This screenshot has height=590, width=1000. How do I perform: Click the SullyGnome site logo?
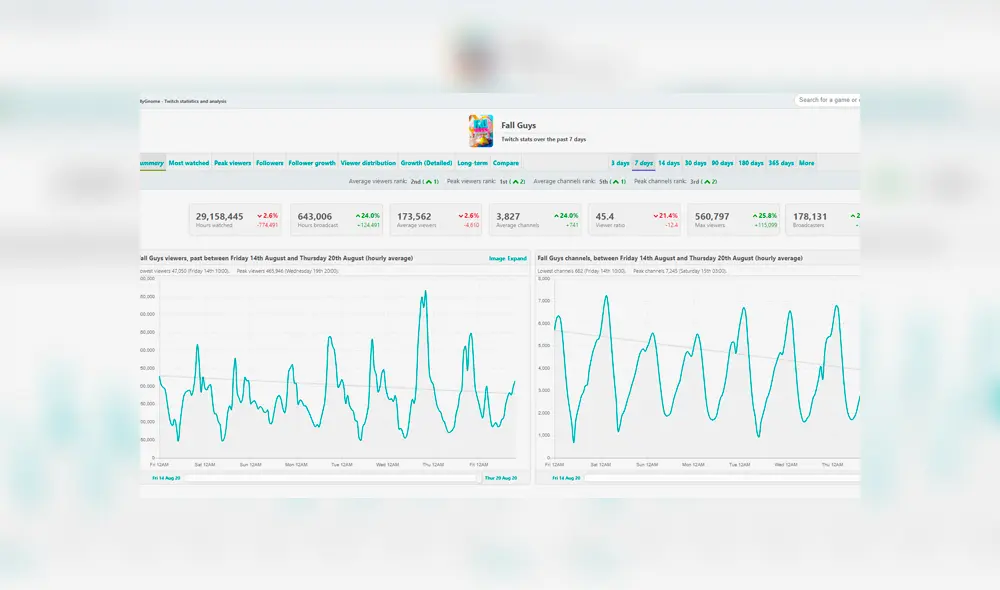click(150, 100)
